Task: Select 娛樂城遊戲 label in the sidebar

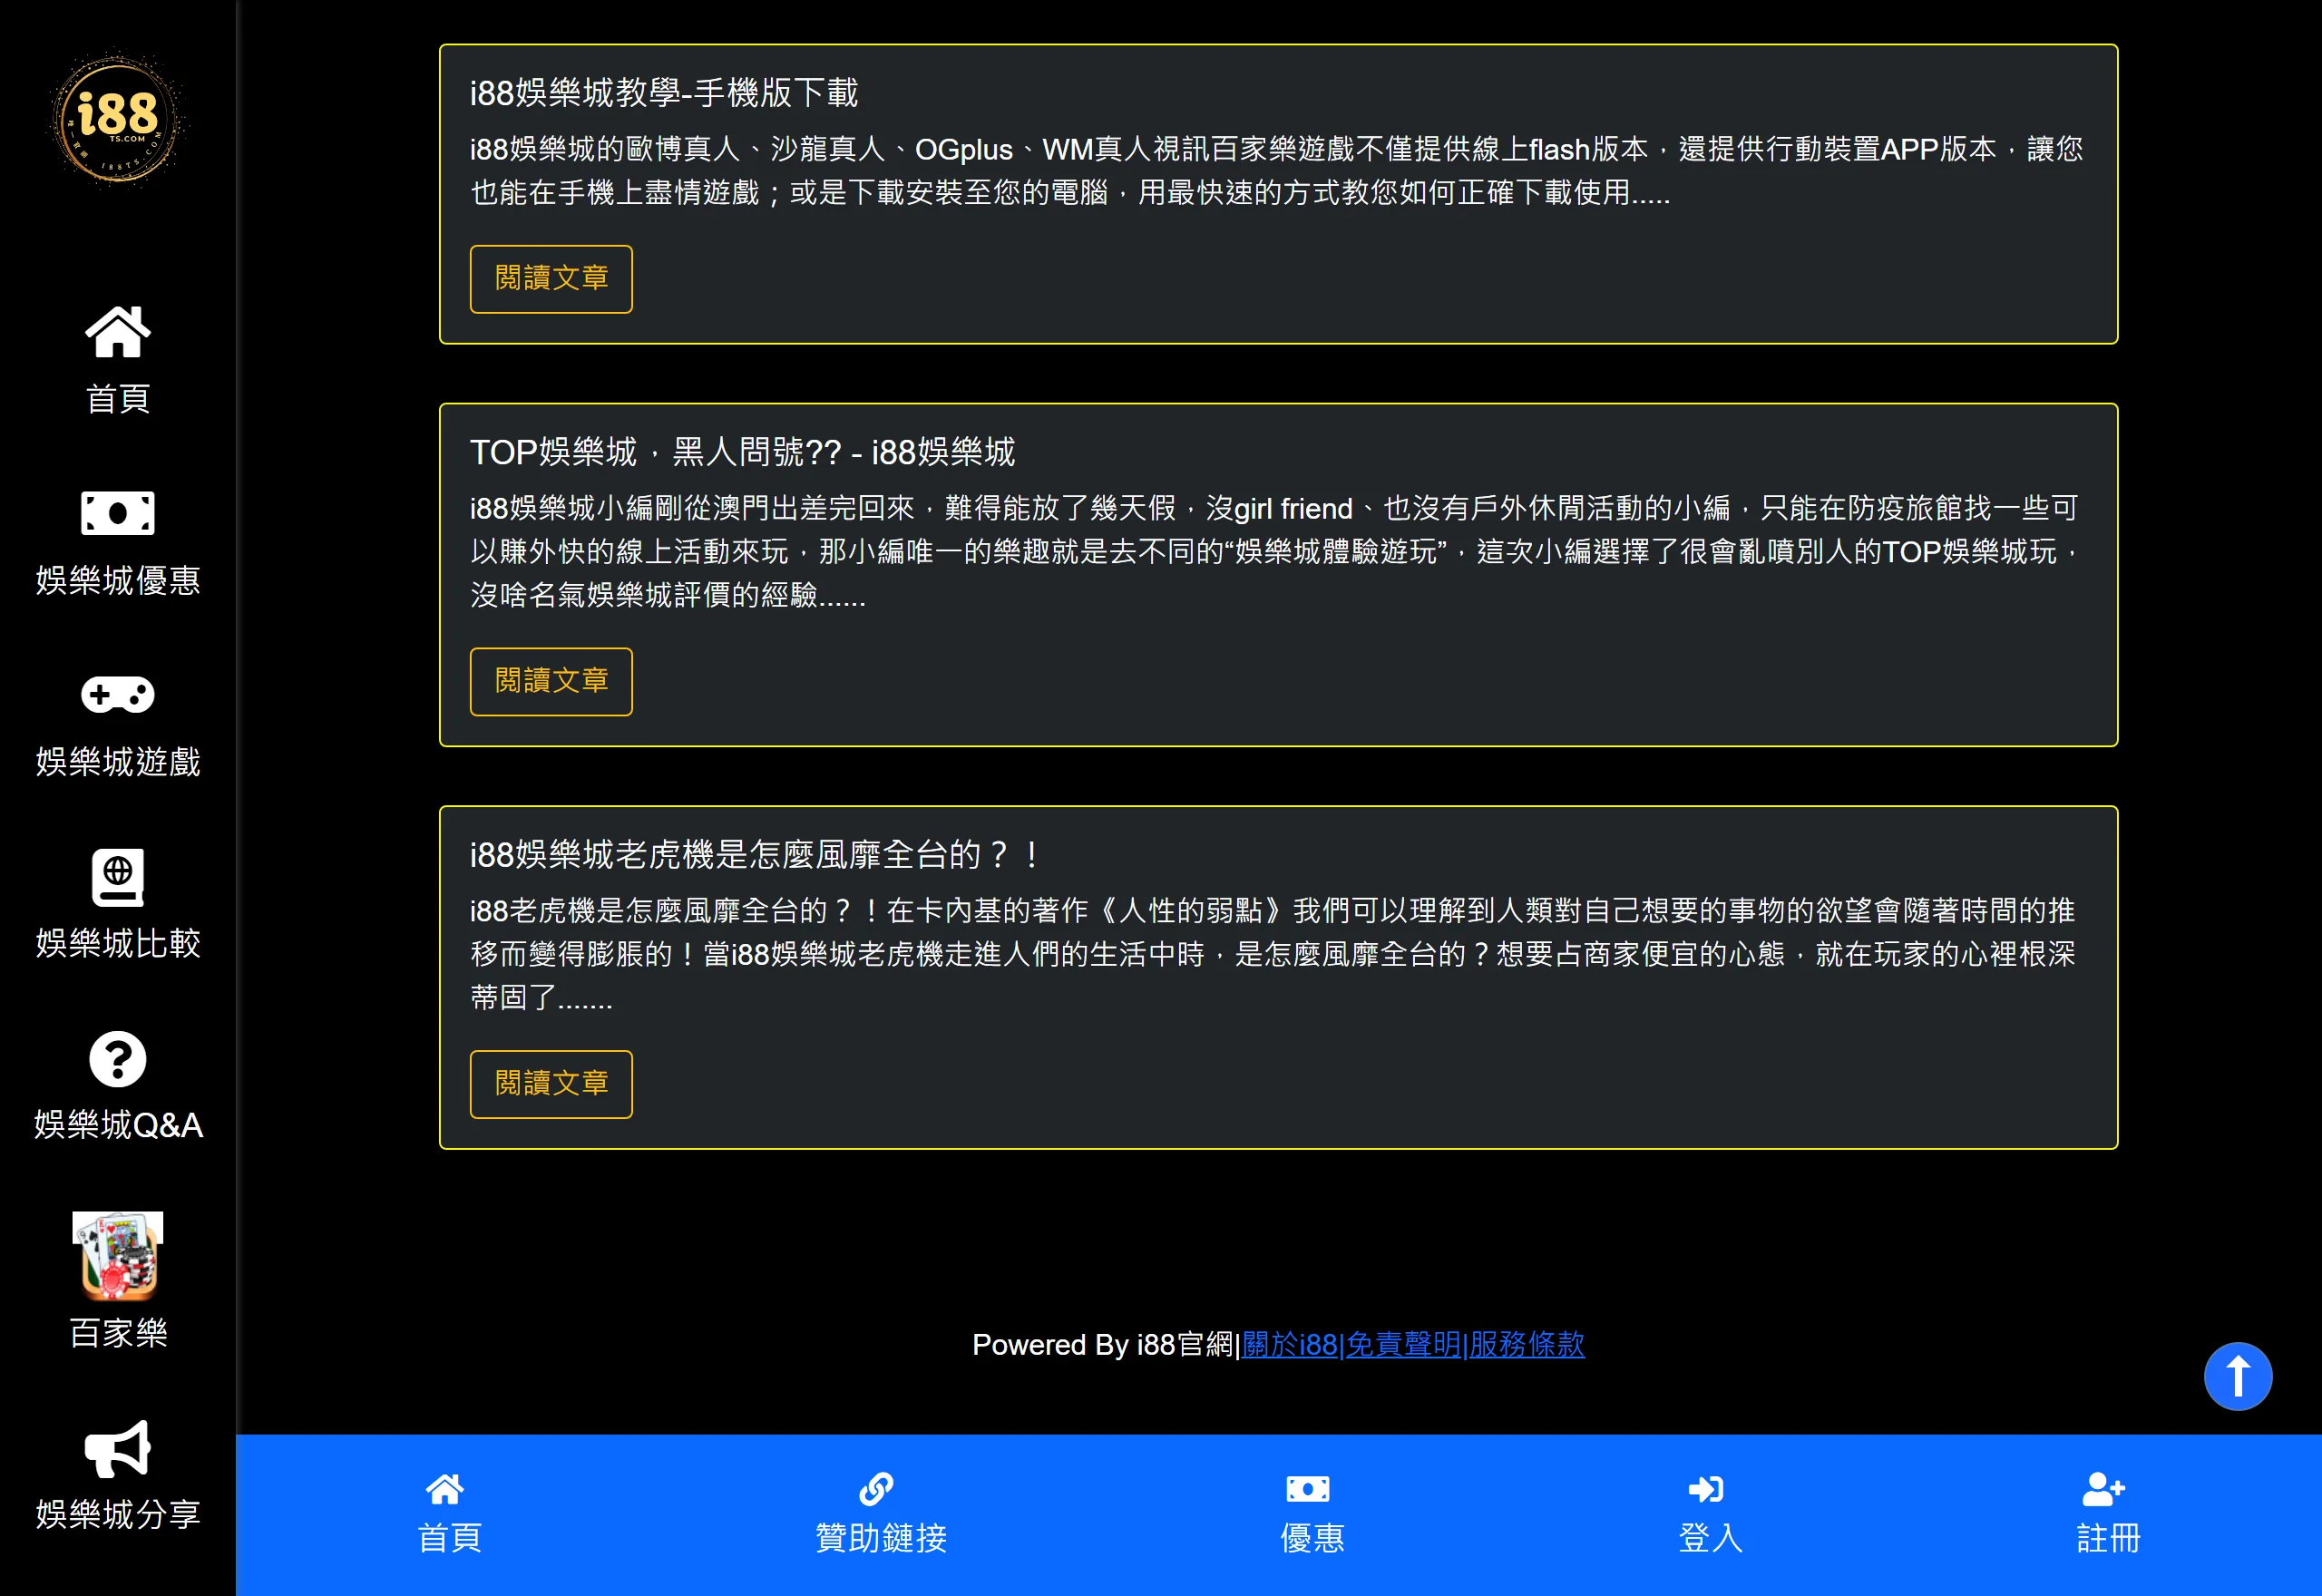Action: (118, 762)
